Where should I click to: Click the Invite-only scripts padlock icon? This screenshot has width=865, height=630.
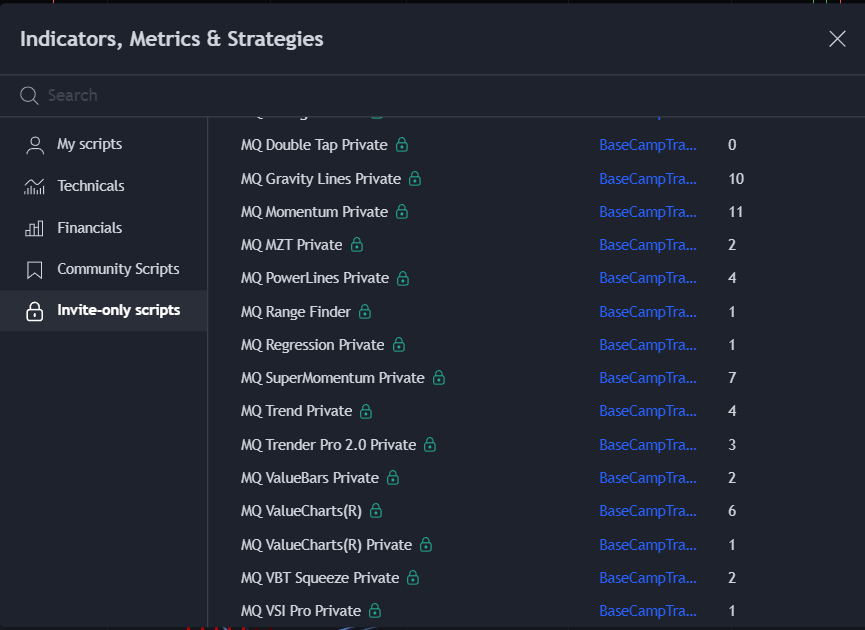pyautogui.click(x=34, y=311)
